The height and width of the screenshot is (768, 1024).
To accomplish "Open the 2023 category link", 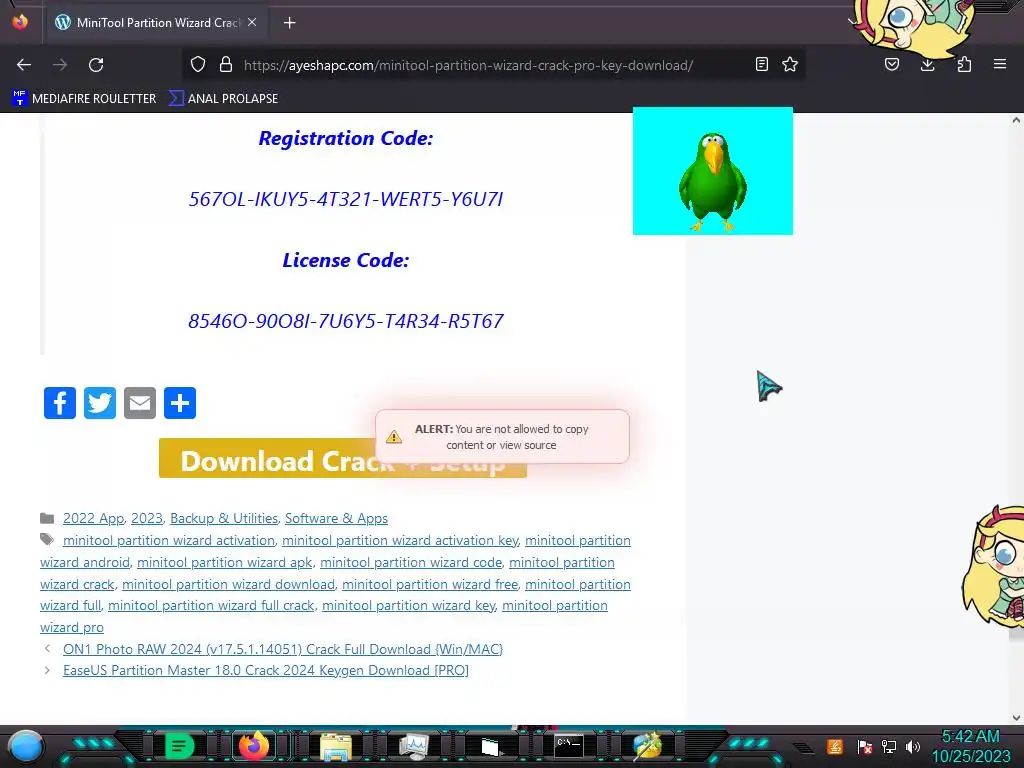I will [147, 519].
